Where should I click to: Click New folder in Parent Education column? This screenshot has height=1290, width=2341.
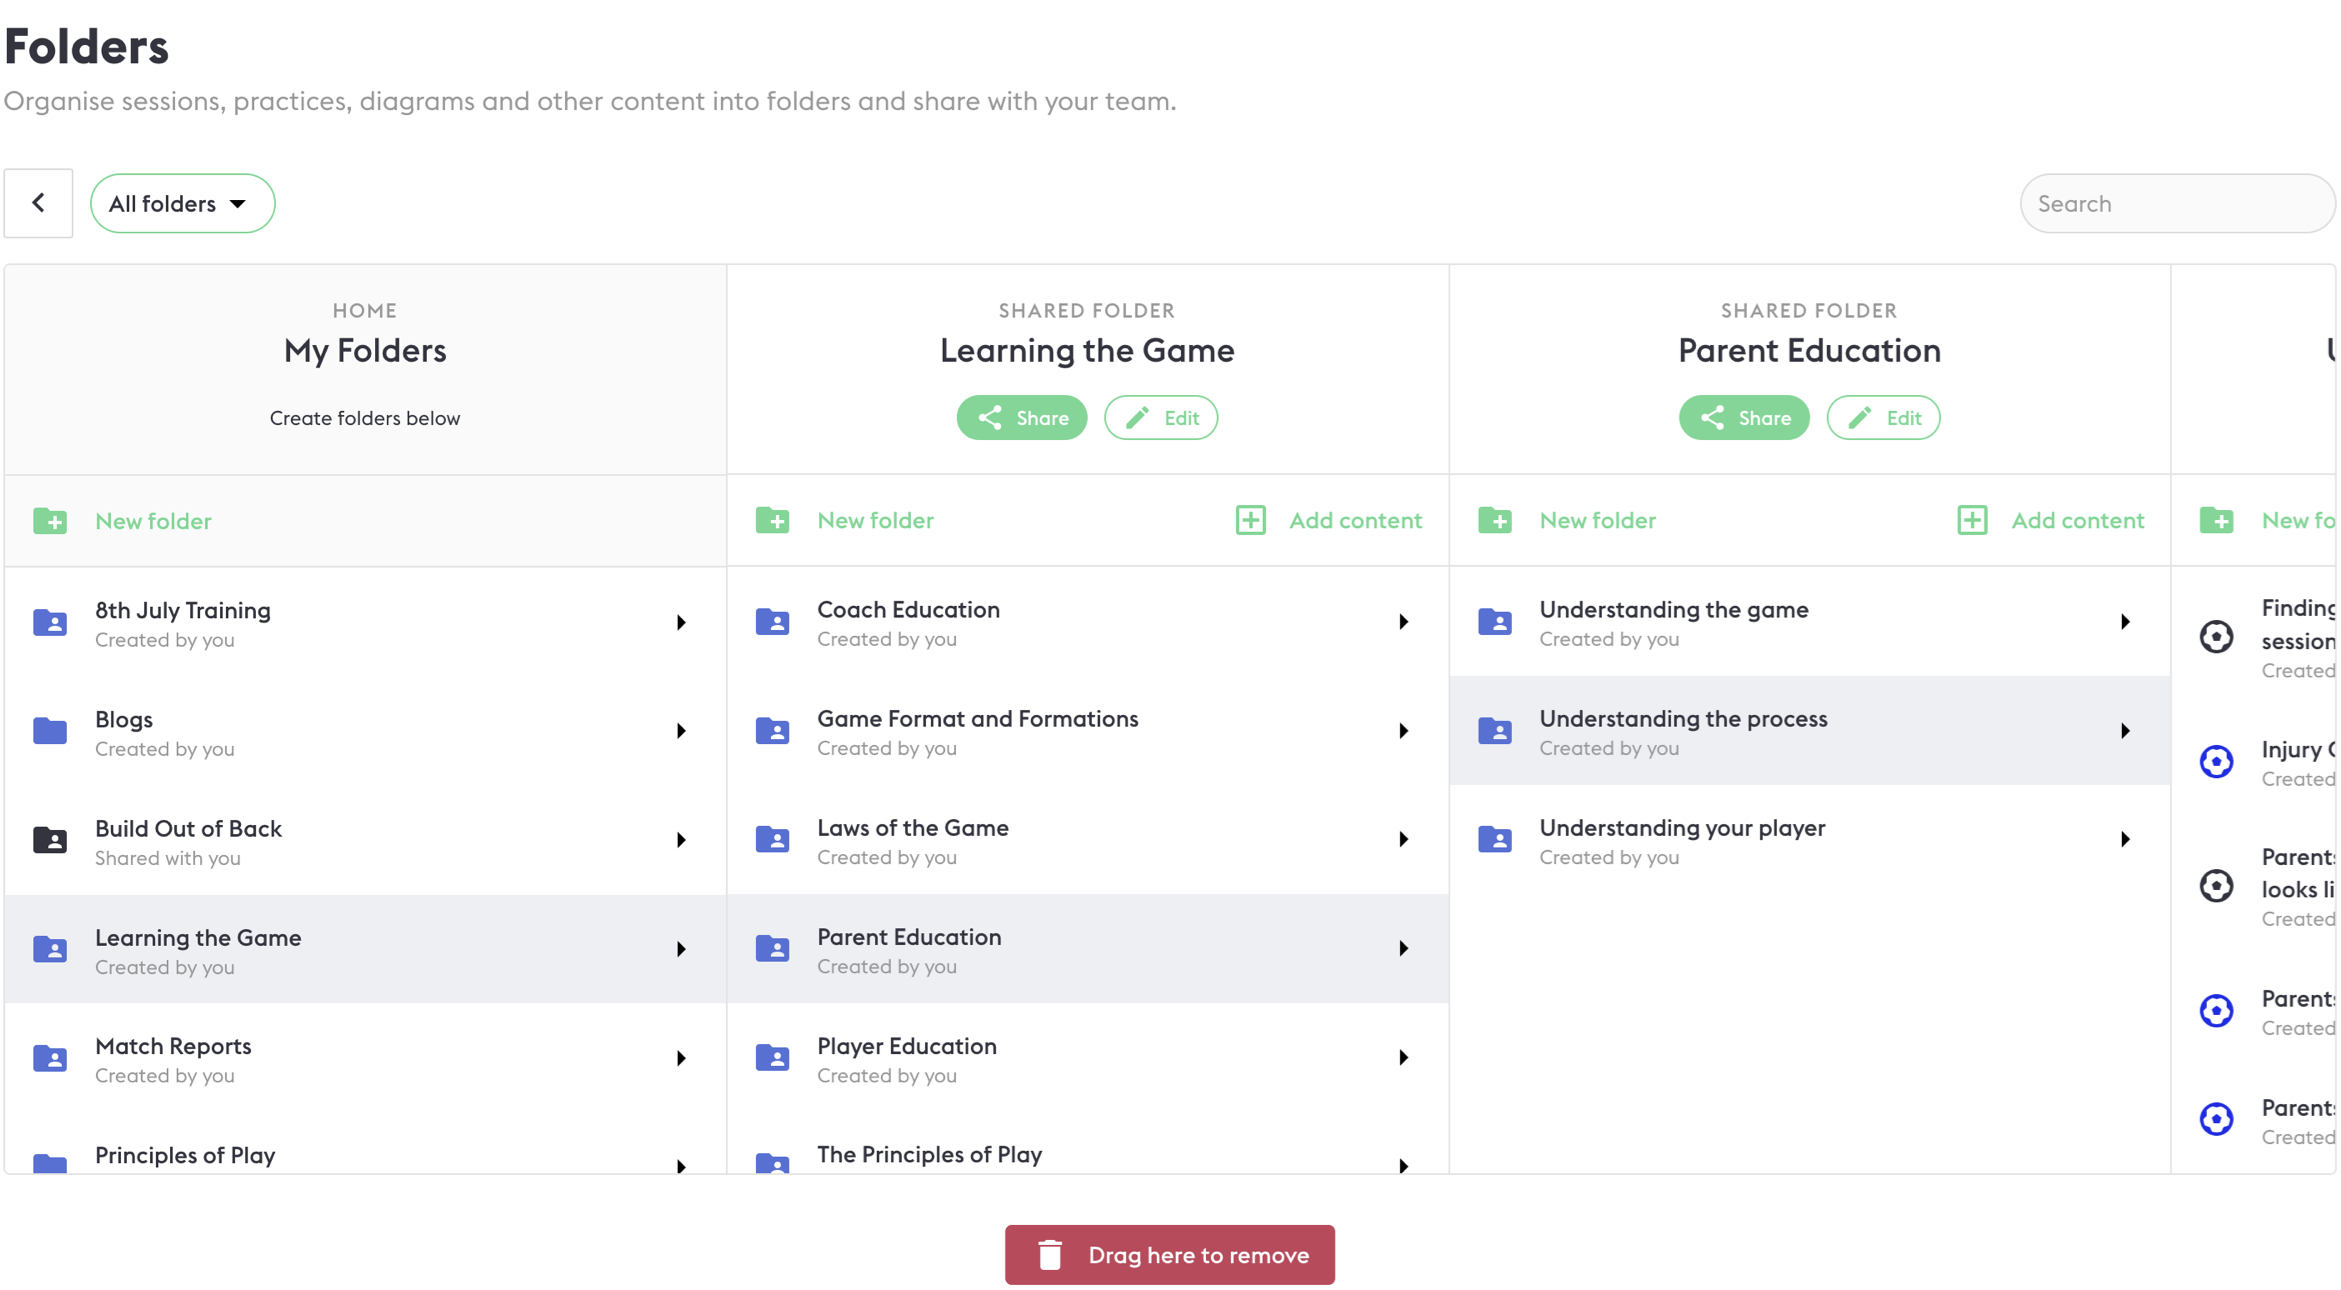tap(1596, 520)
